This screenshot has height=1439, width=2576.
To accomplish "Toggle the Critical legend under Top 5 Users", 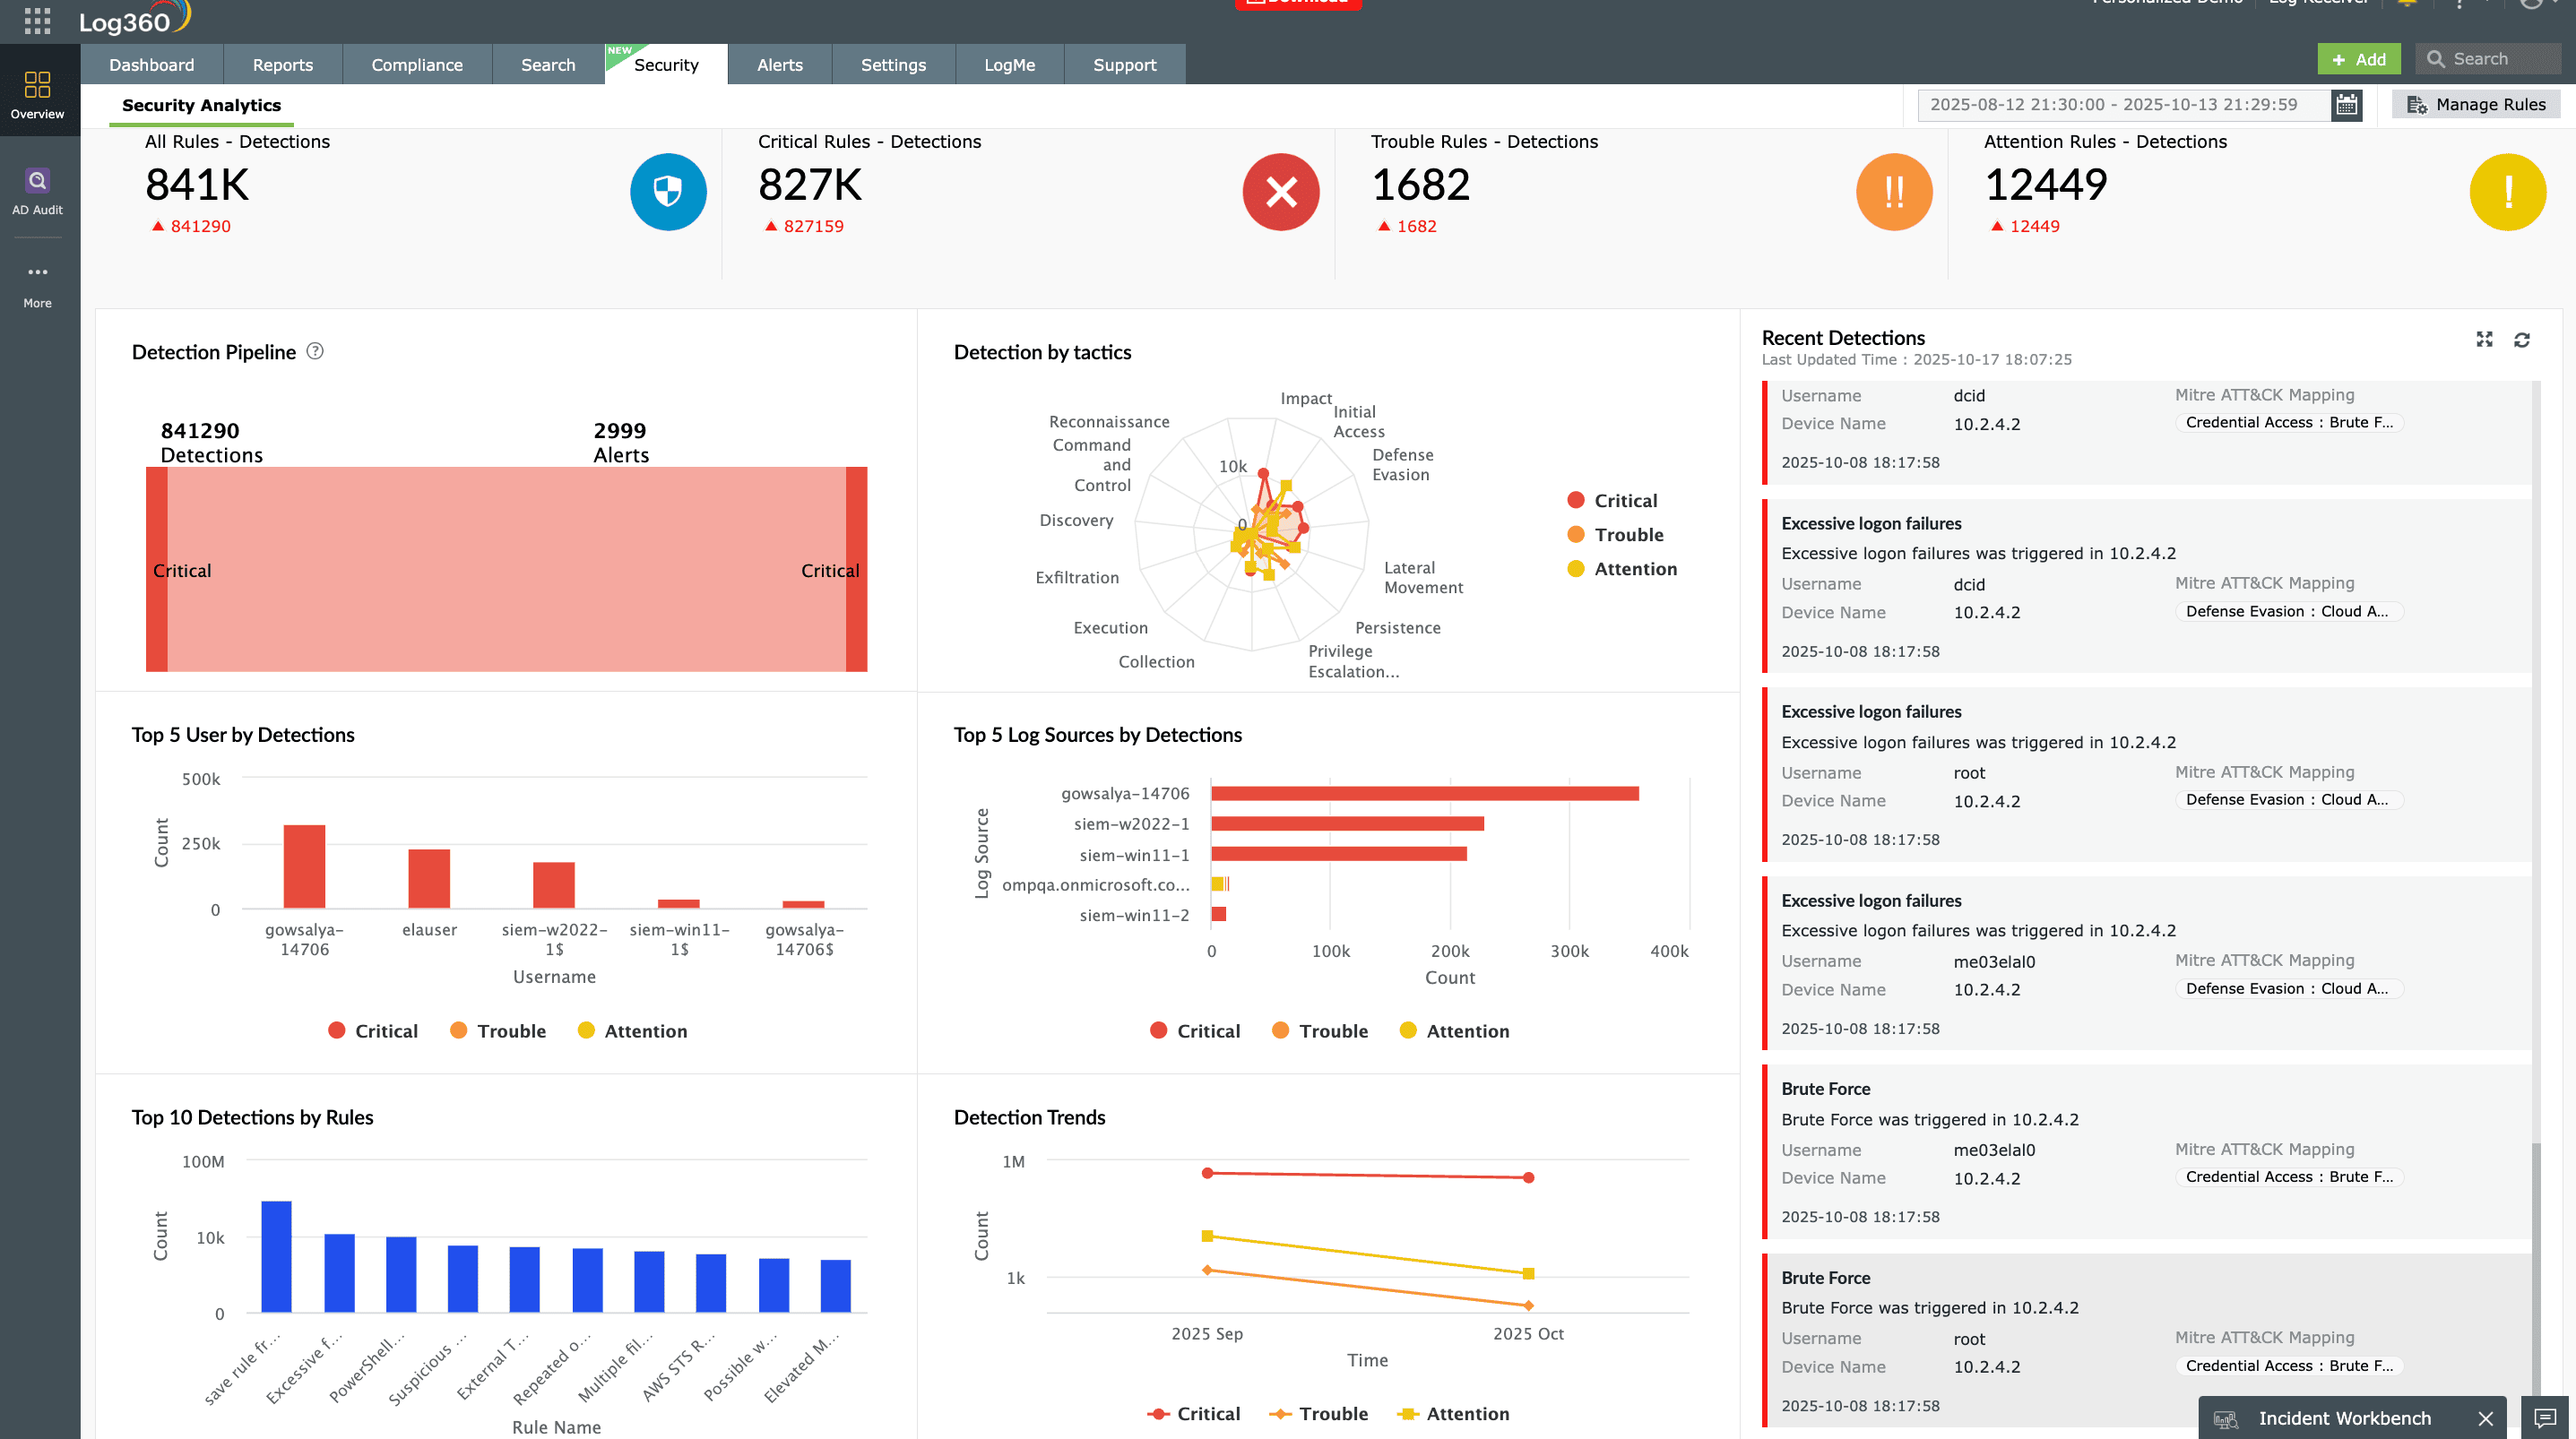I will click(371, 1030).
